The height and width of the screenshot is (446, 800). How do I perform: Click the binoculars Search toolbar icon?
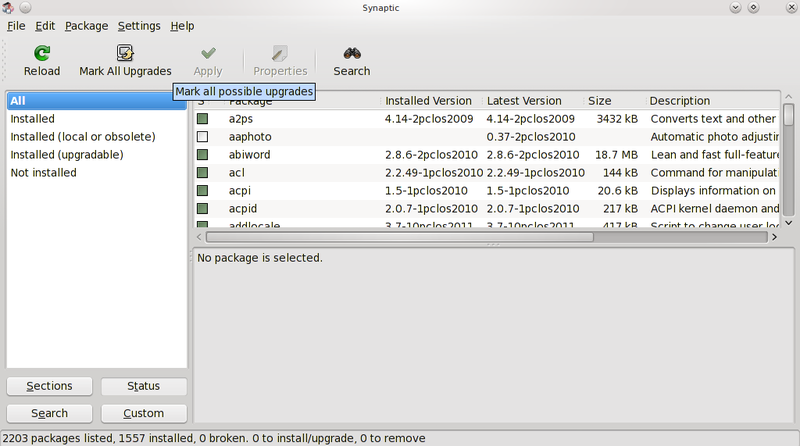click(x=352, y=53)
